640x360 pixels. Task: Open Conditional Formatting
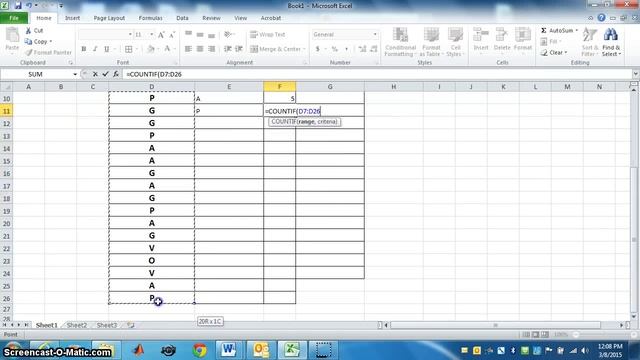tap(400, 42)
